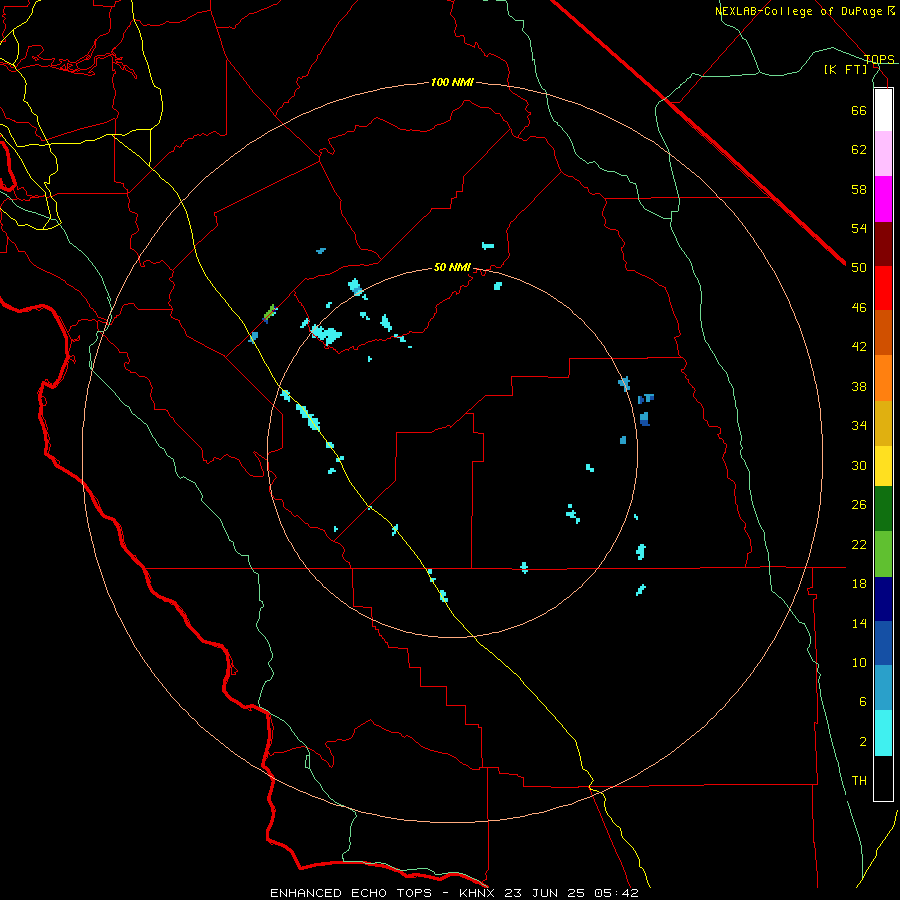This screenshot has height=900, width=900.
Task: Click the legend value "18"
Action: point(859,584)
